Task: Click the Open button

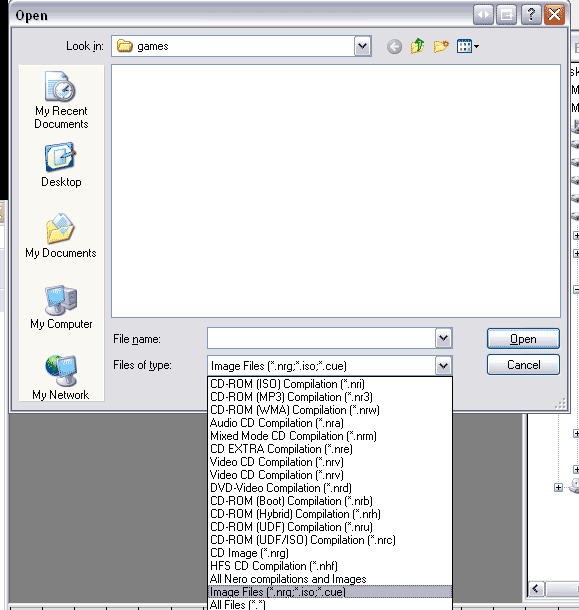Action: coord(523,339)
